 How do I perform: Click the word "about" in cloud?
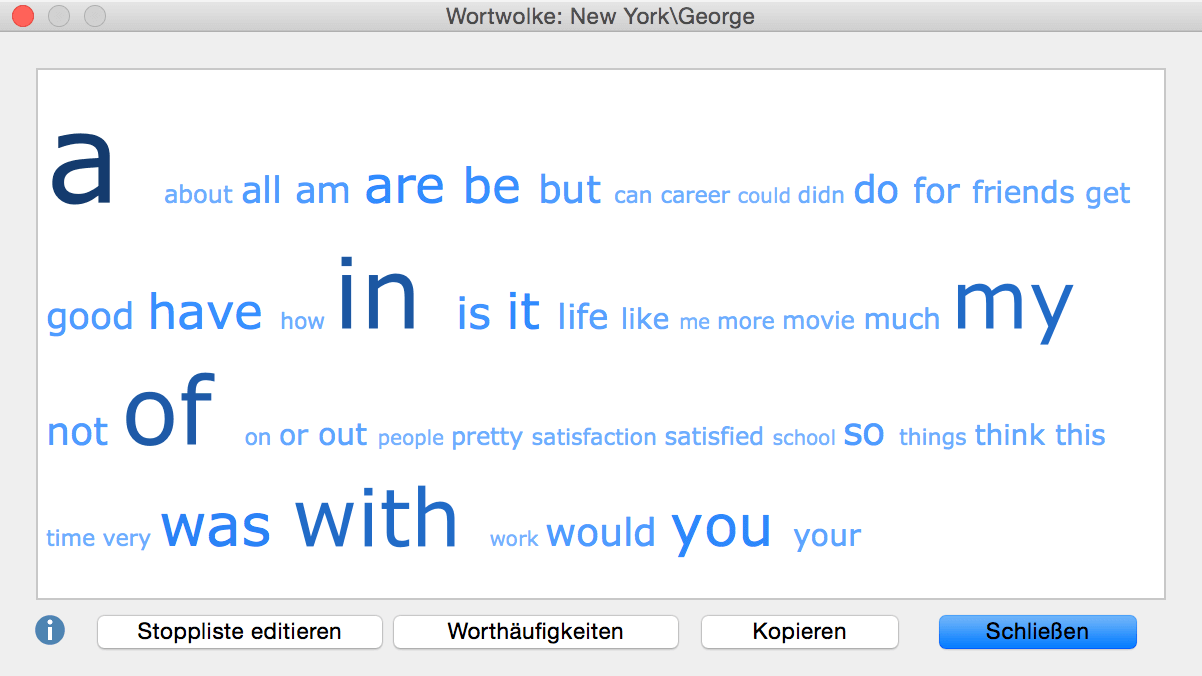(198, 194)
